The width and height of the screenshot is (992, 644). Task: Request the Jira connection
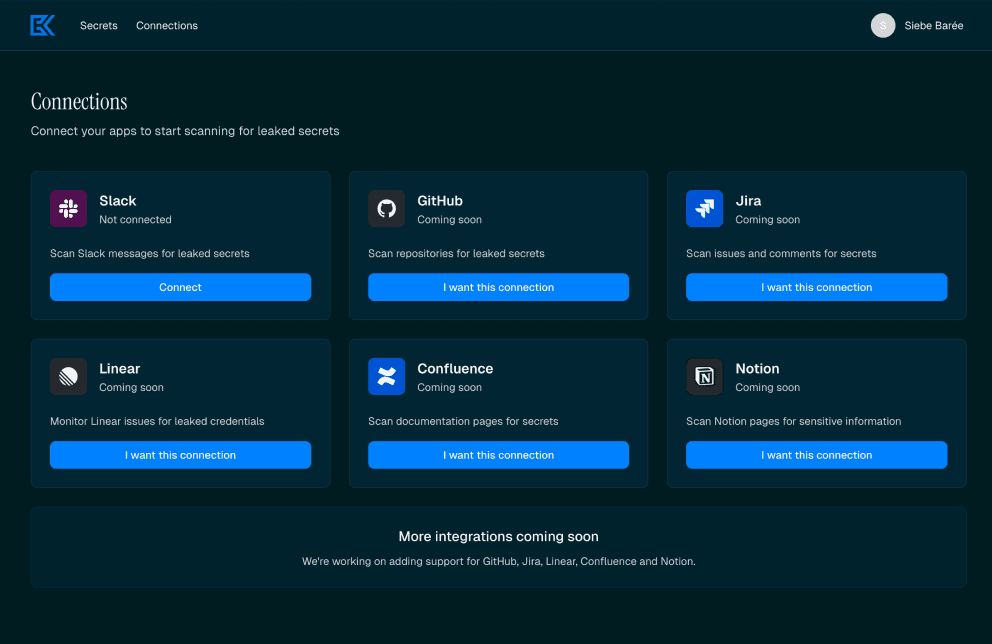pyautogui.click(x=816, y=287)
